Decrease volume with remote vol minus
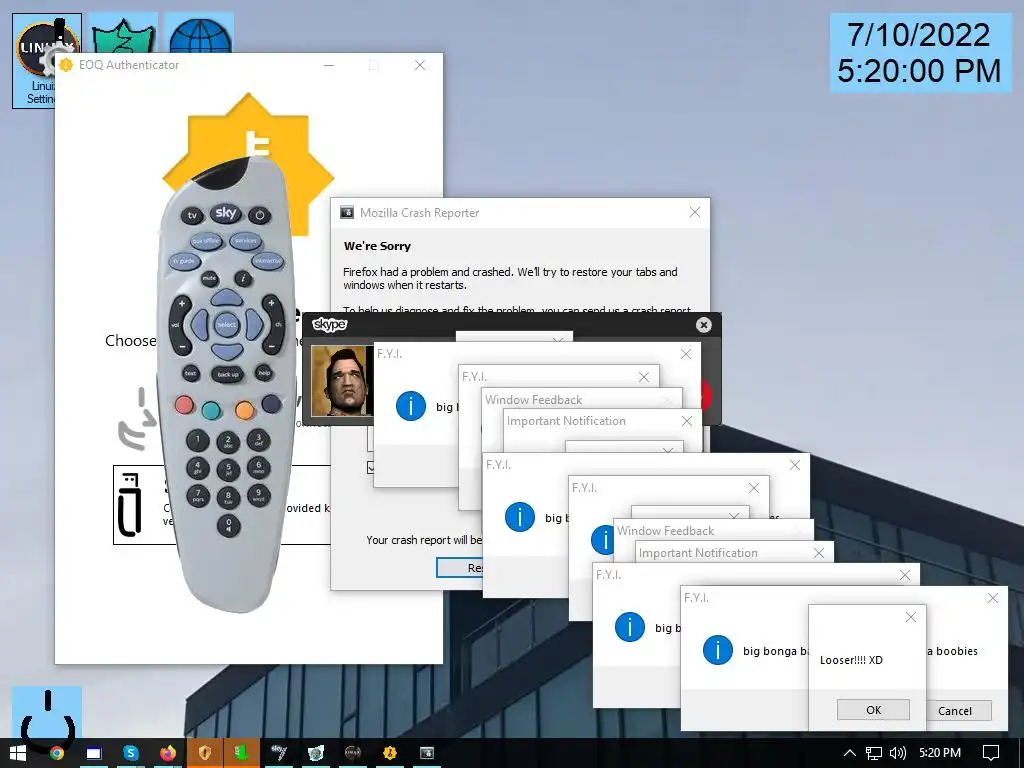Viewport: 1024px width, 768px height. click(182, 345)
